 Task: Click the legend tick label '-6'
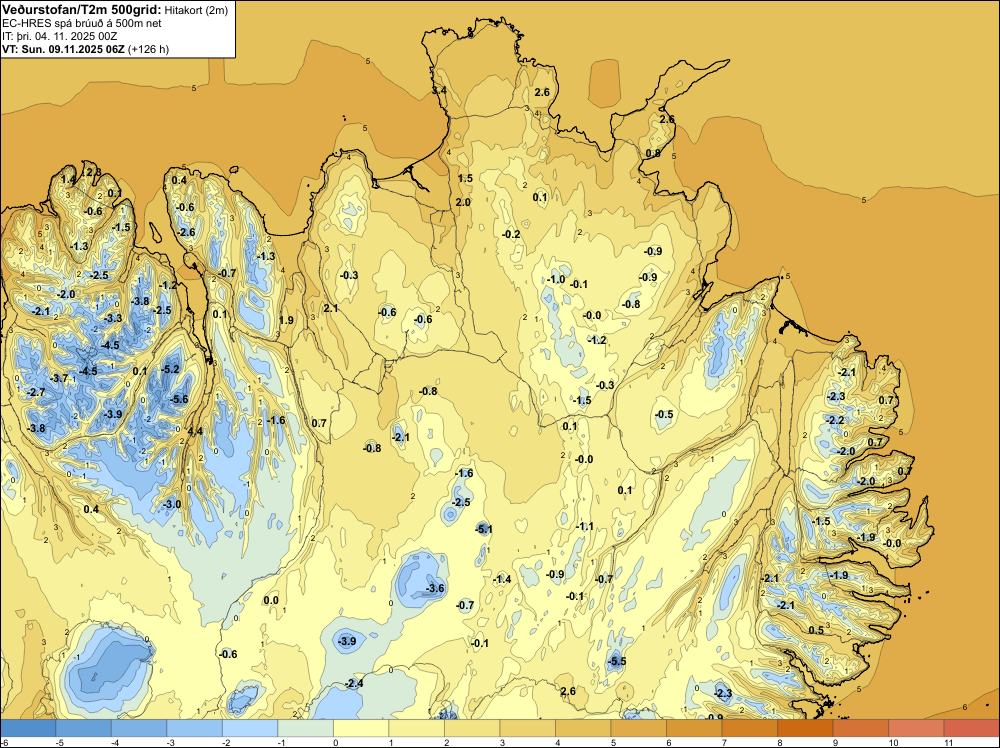4,742
